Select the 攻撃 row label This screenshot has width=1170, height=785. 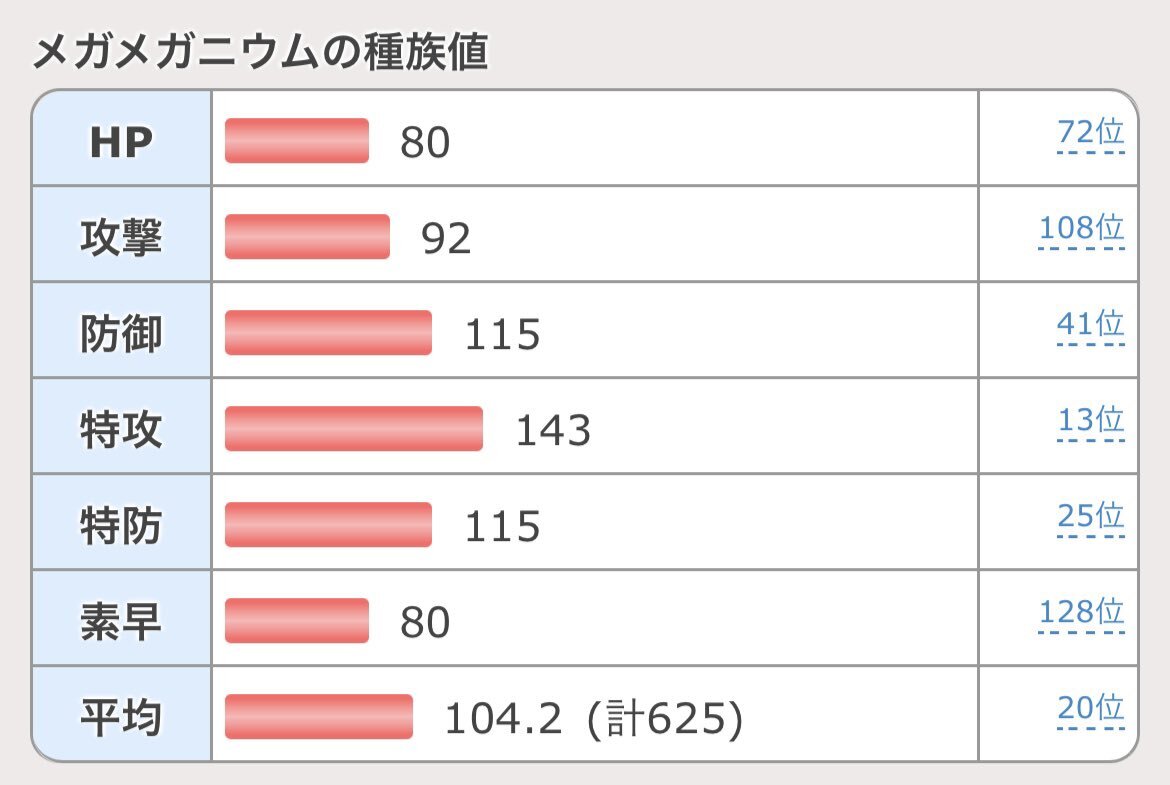point(121,238)
